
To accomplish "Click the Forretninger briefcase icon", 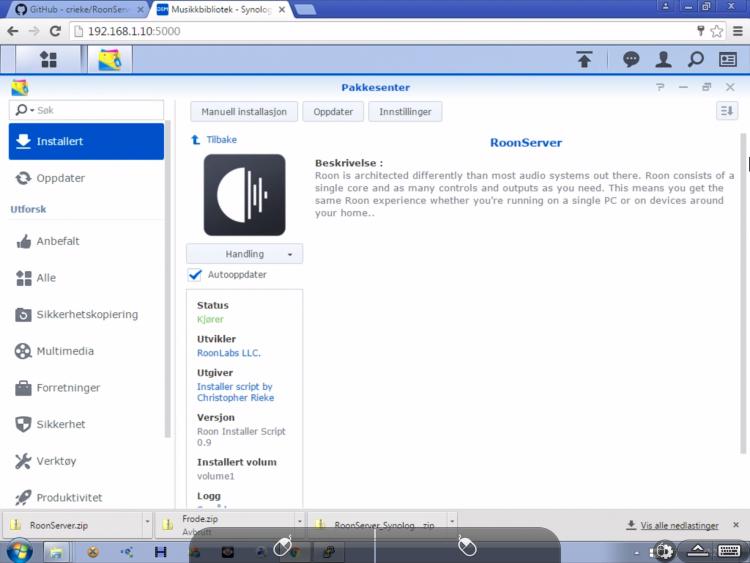I will coord(23,388).
